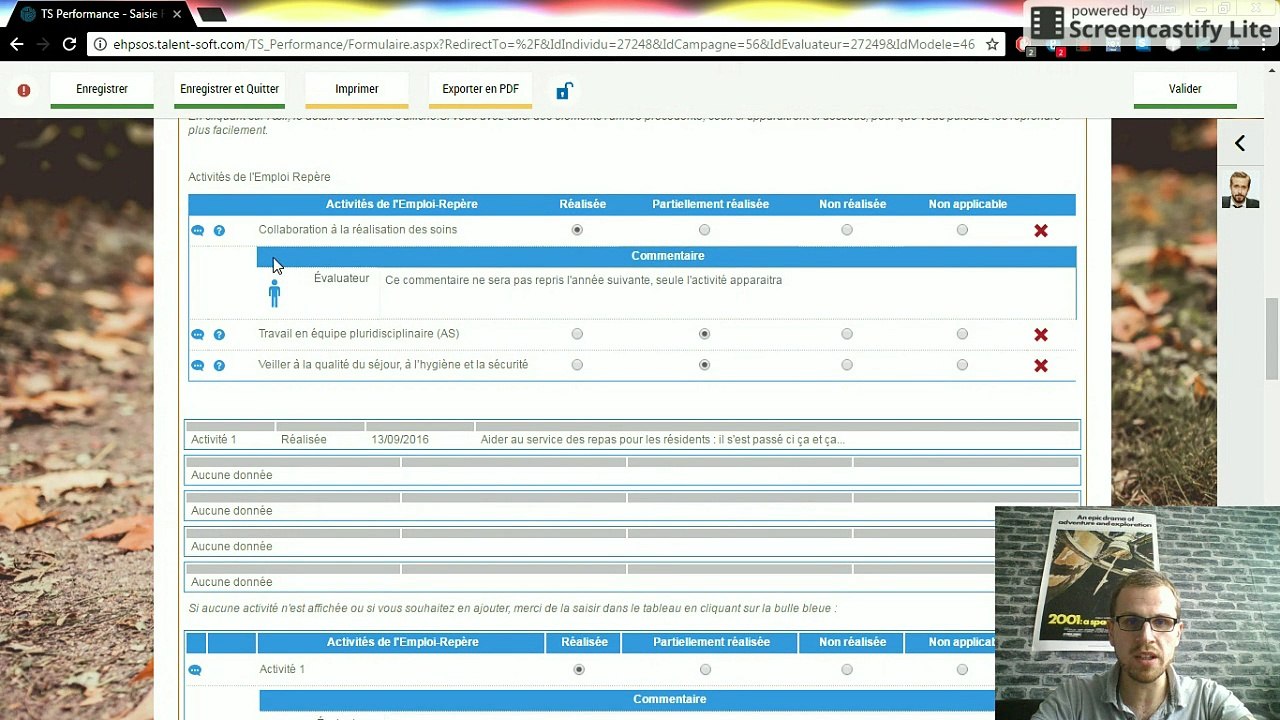Open comment bubble for Travail en équipe pluridisciplinaire
Viewport: 1280px width, 720px height.
point(197,334)
